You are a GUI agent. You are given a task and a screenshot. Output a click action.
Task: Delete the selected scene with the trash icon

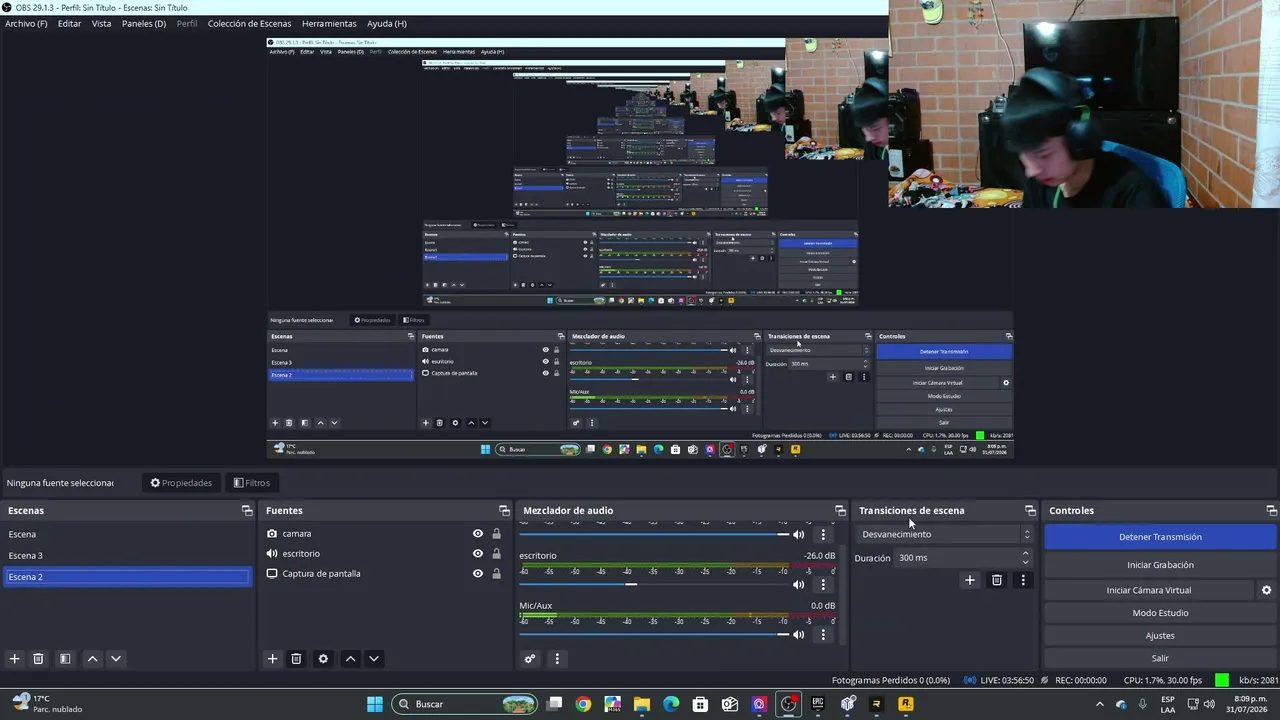click(38, 659)
